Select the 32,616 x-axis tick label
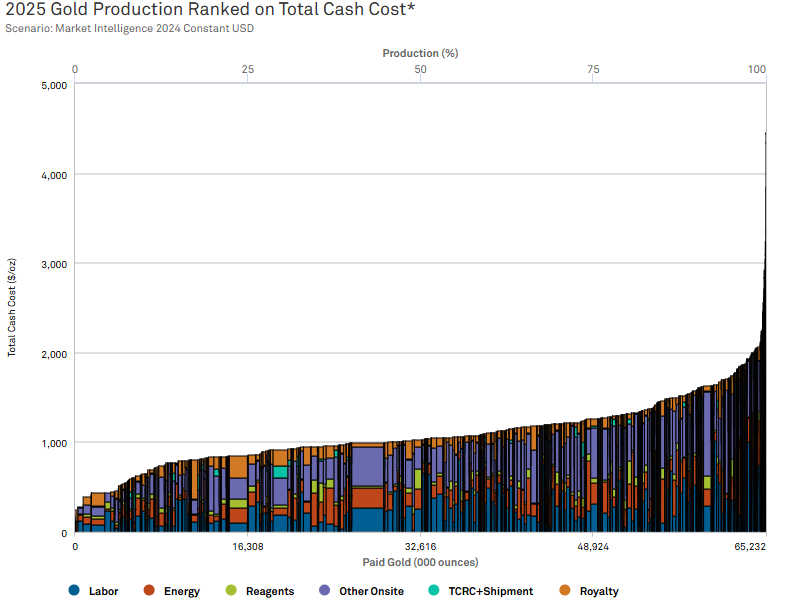The height and width of the screenshot is (610, 795). (x=420, y=547)
